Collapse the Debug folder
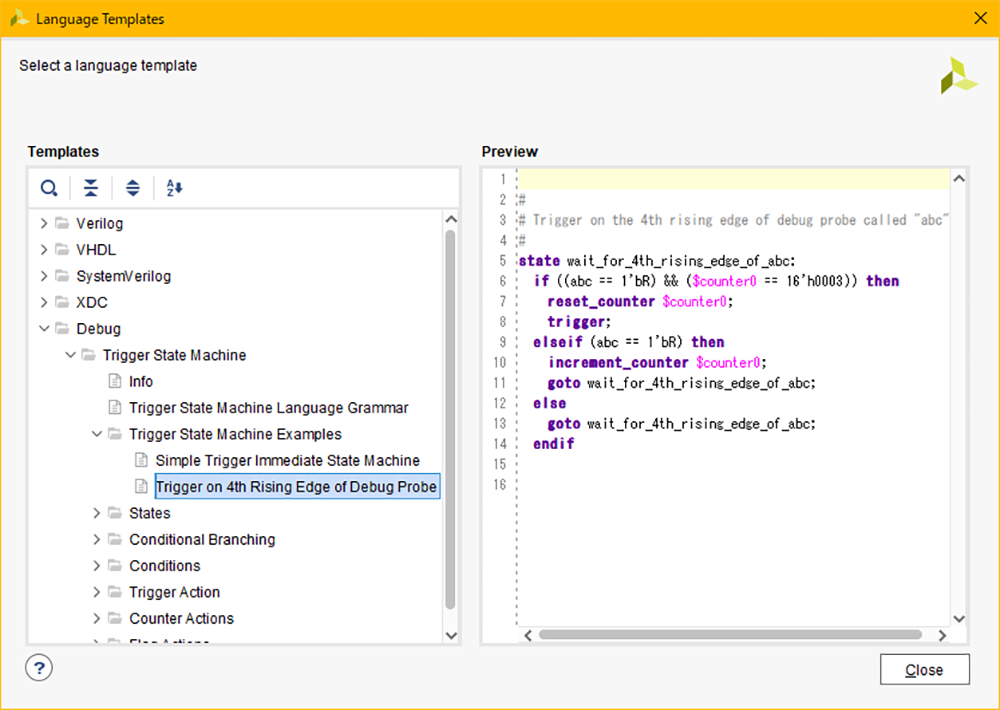Screen dimensions: 1000x710 (x=43, y=329)
